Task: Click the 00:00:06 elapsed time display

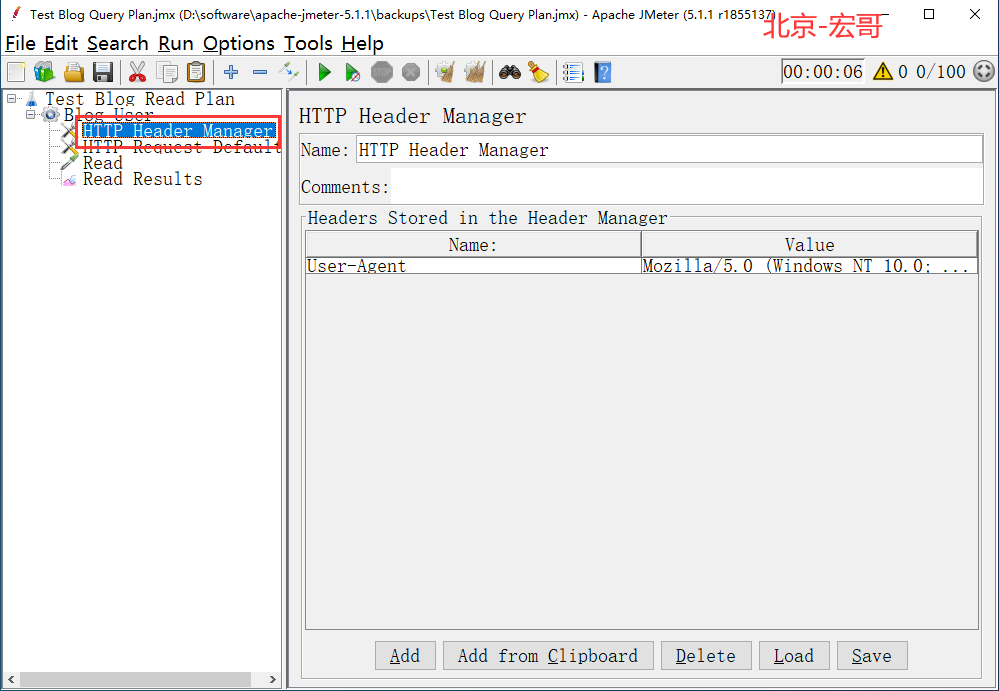Action: 823,71
